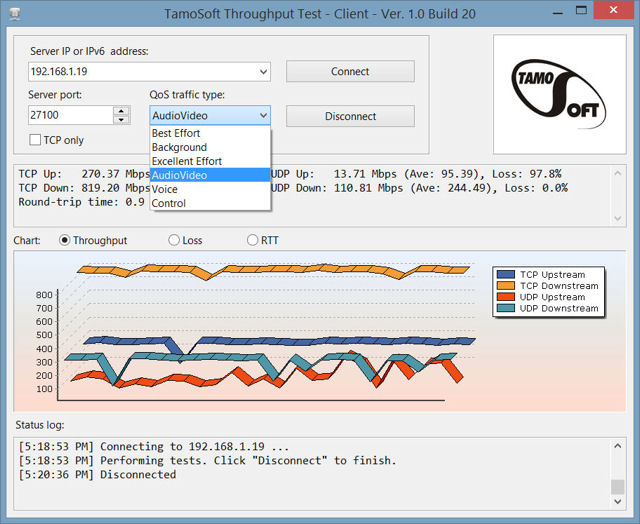640x524 pixels.
Task: Open the server IP address dropdown arrow
Action: coord(263,72)
